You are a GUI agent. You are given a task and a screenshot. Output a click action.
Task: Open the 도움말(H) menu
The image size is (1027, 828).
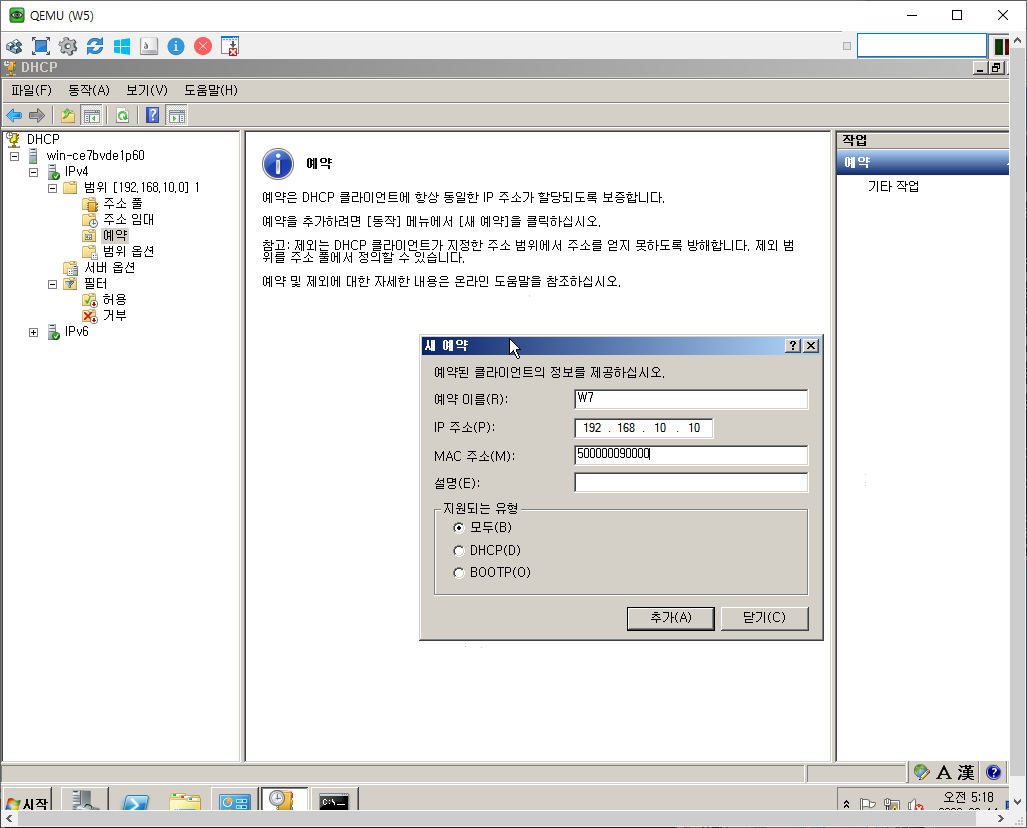211,90
